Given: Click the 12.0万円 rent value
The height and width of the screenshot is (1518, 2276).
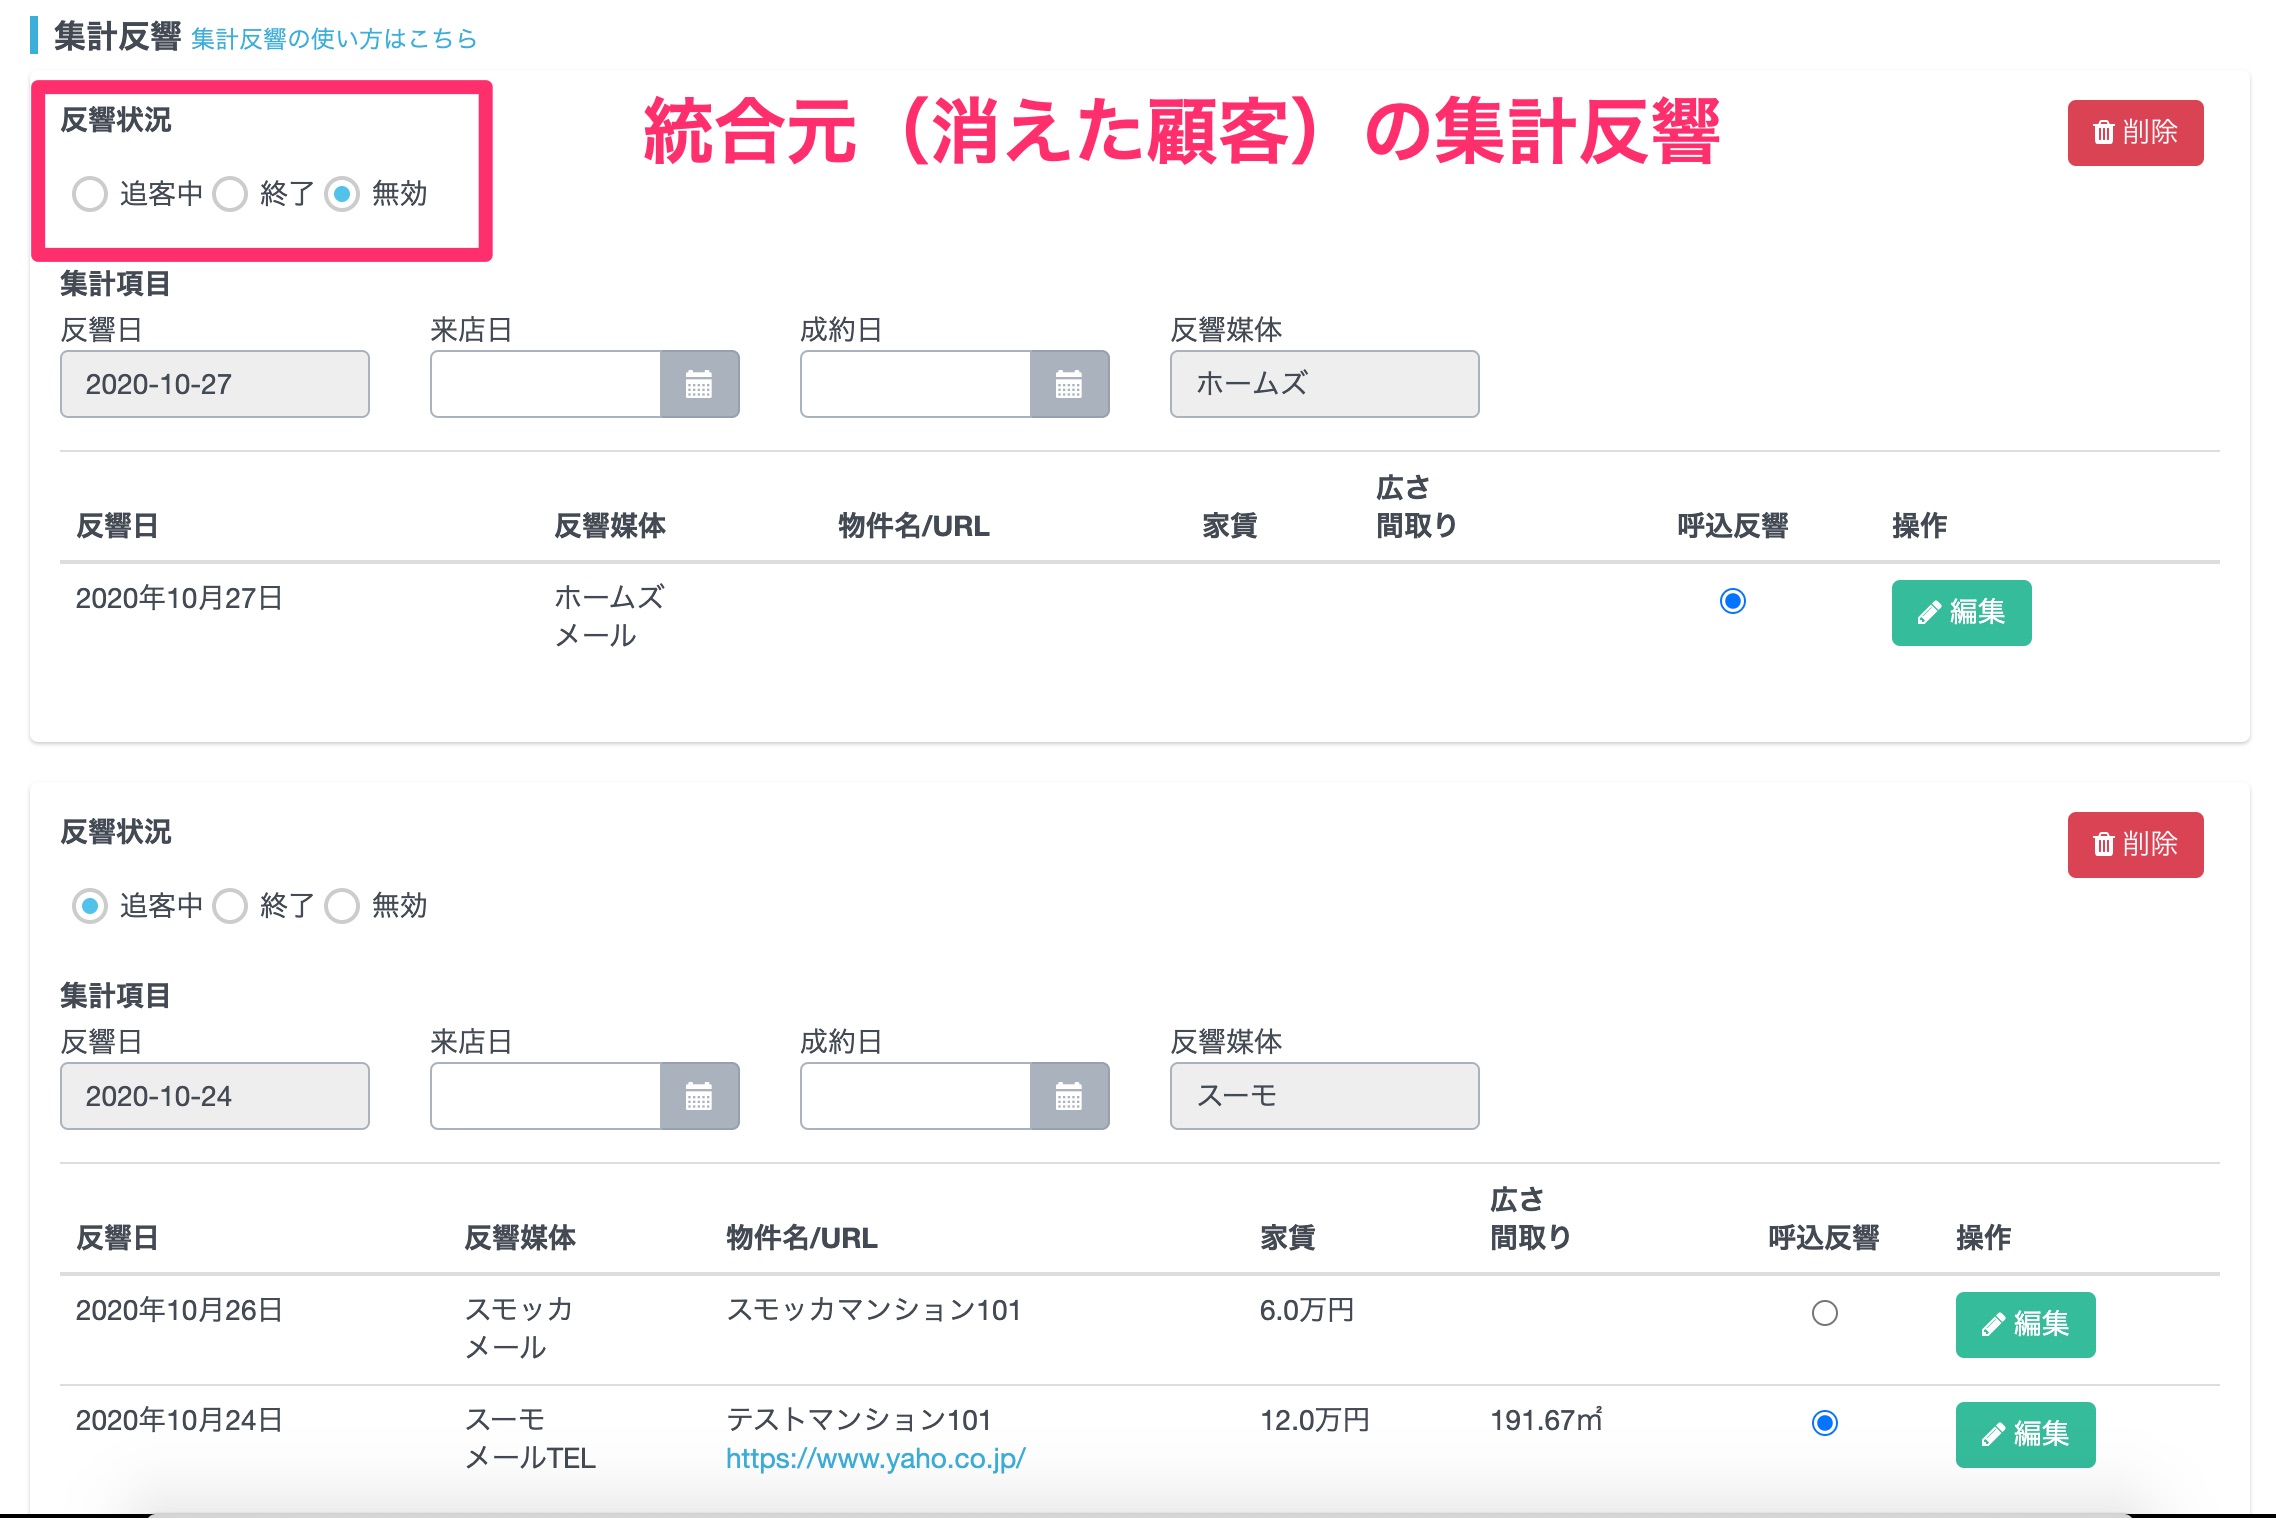Looking at the screenshot, I should [x=1315, y=1420].
